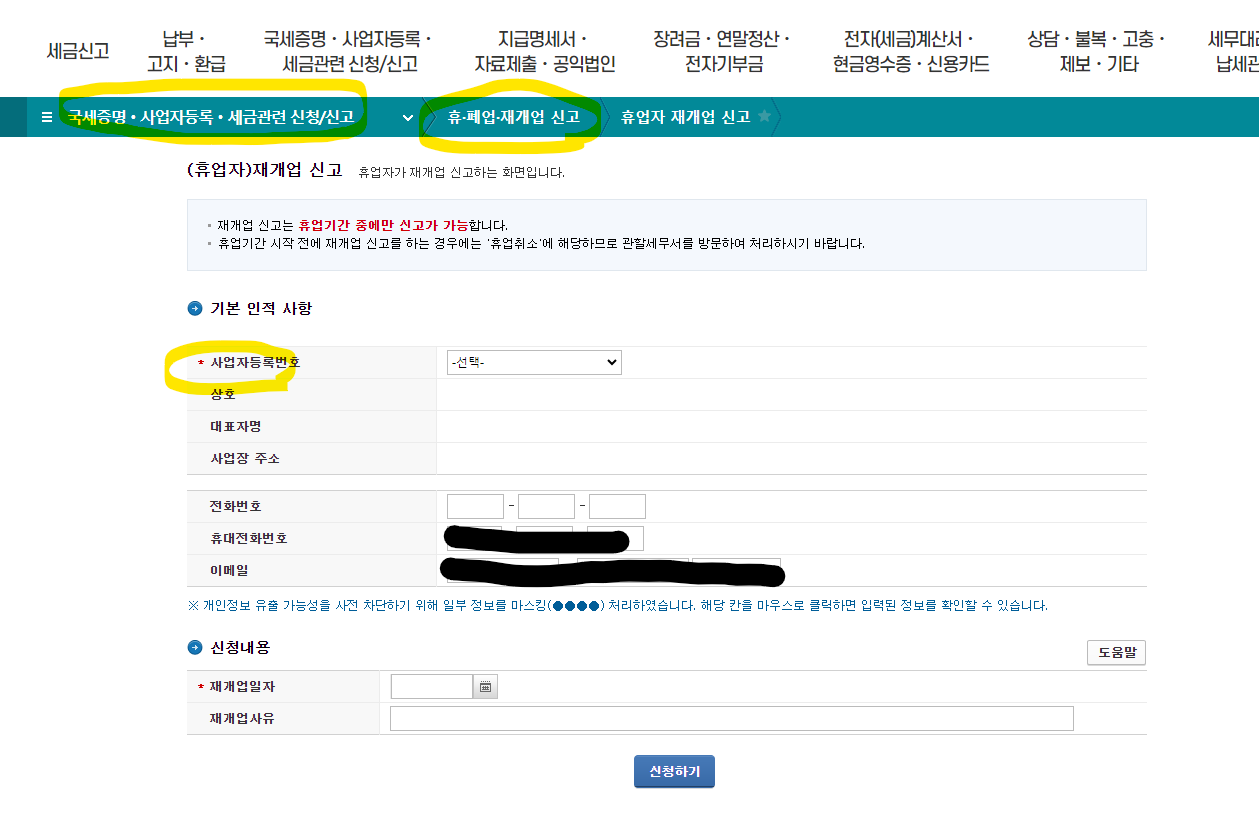Image resolution: width=1259 pixels, height=814 pixels.
Task: Open the 사업자등록번호 -선택- dropdown
Action: pyautogui.click(x=534, y=362)
